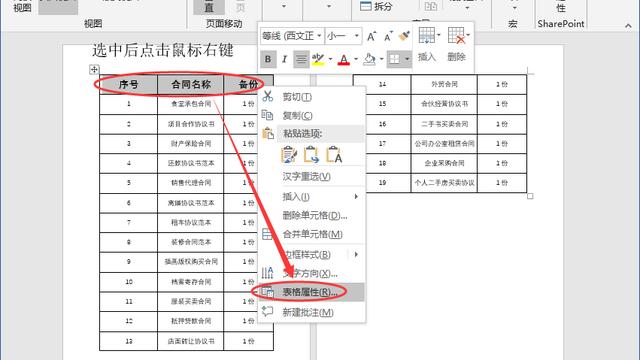This screenshot has width=640, height=360.
Task: Open shading color dropdown arrow
Action: (382, 59)
